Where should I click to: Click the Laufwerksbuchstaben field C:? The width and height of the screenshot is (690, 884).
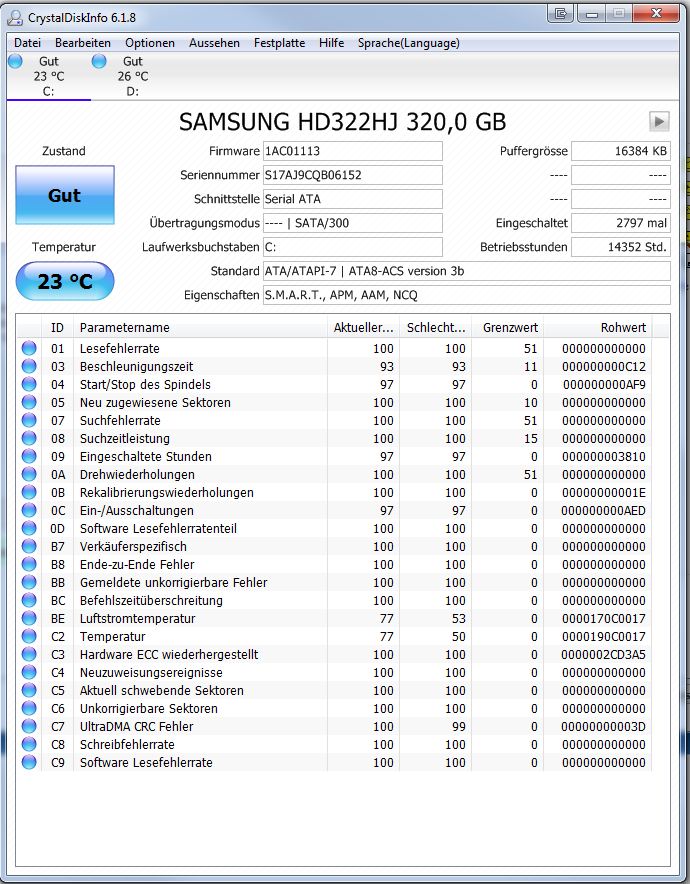click(x=352, y=247)
